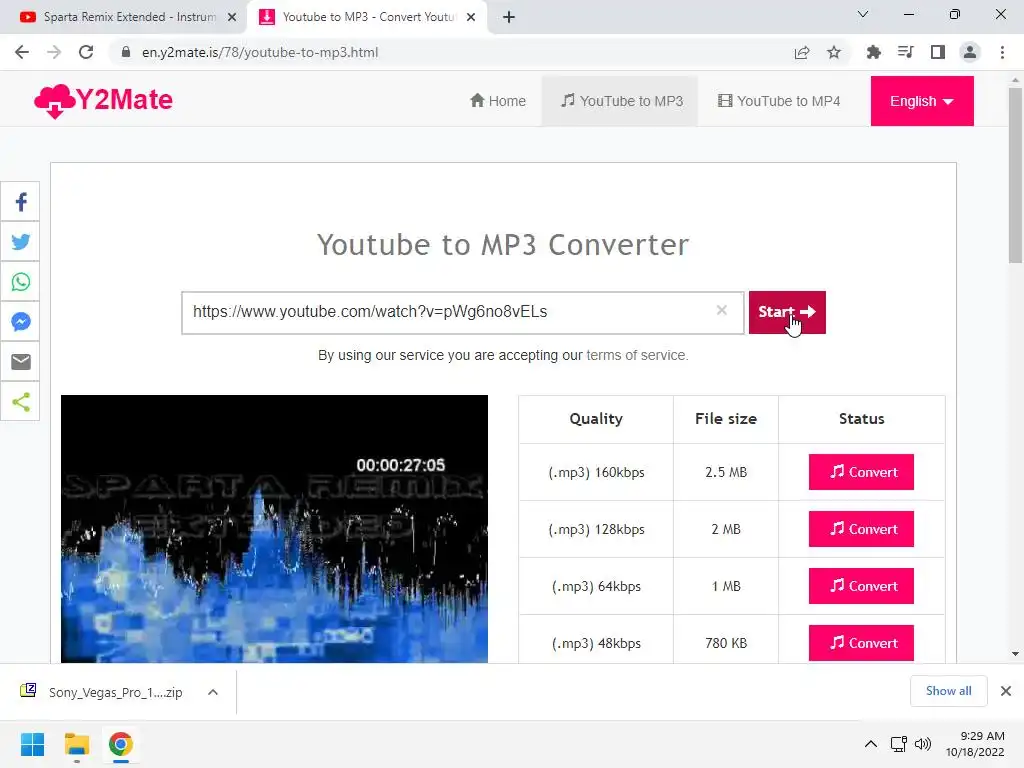This screenshot has width=1024, height=768.
Task: Share page via Messenger icon
Action: pos(21,321)
